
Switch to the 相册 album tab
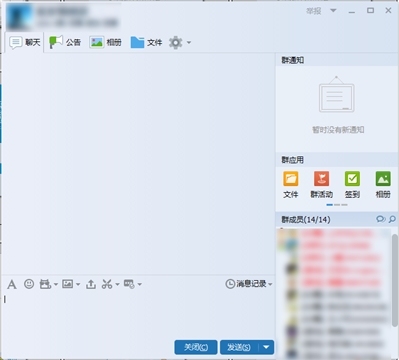click(105, 42)
